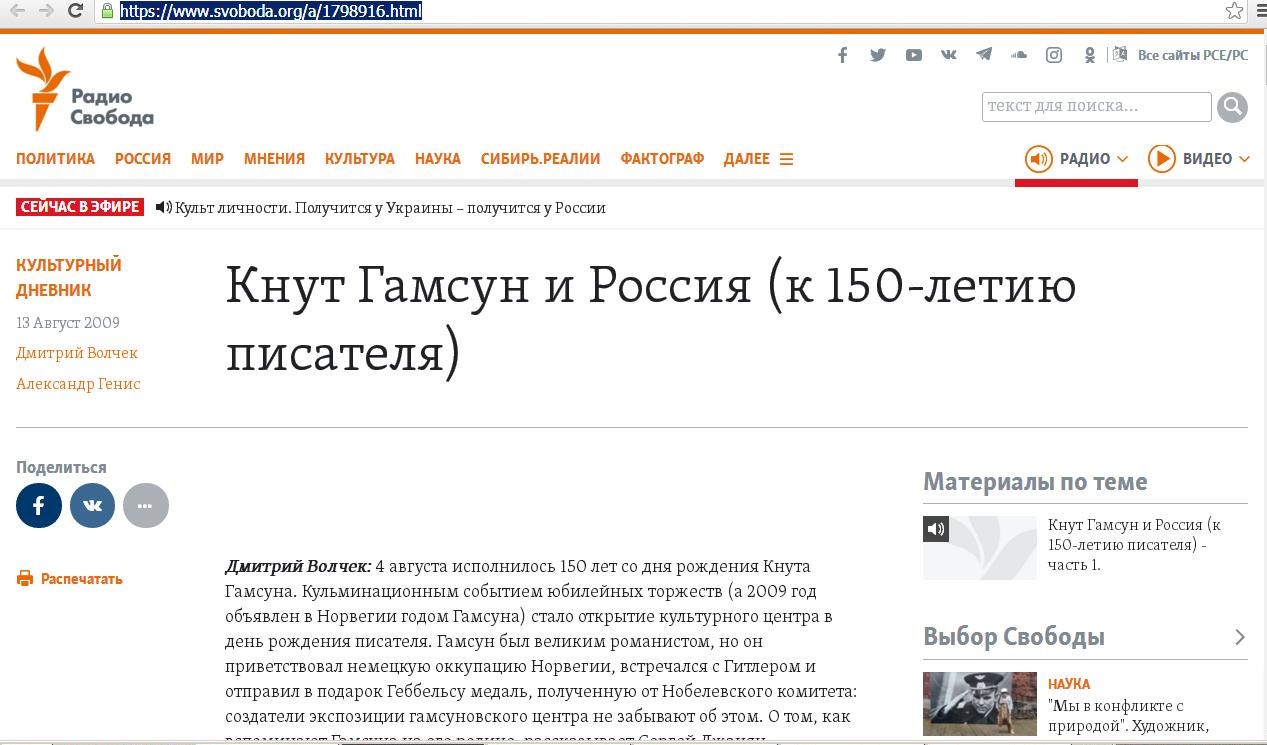Open the Twitter icon in header

coord(878,55)
